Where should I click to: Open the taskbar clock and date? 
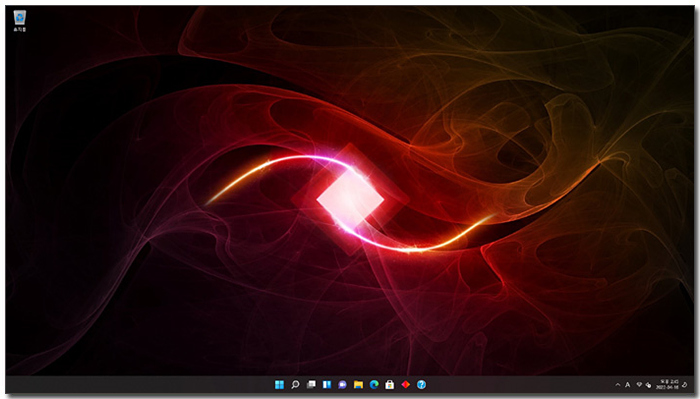tap(668, 385)
